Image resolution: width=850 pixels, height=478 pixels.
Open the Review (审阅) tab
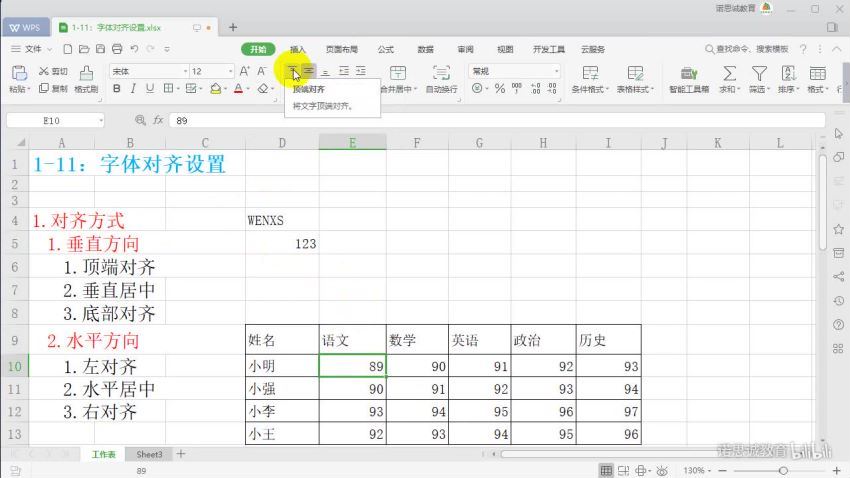point(465,49)
